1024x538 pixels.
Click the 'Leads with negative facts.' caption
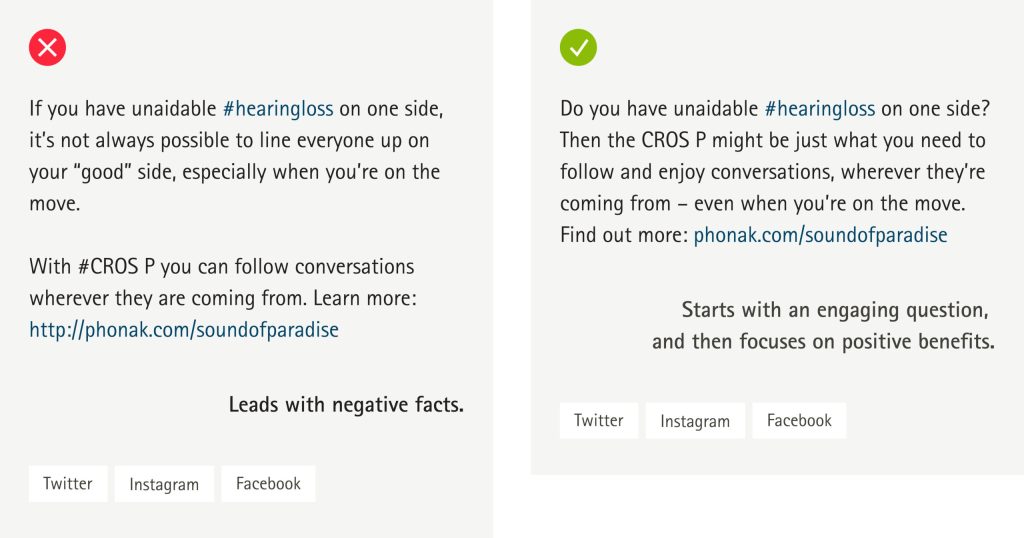[346, 405]
